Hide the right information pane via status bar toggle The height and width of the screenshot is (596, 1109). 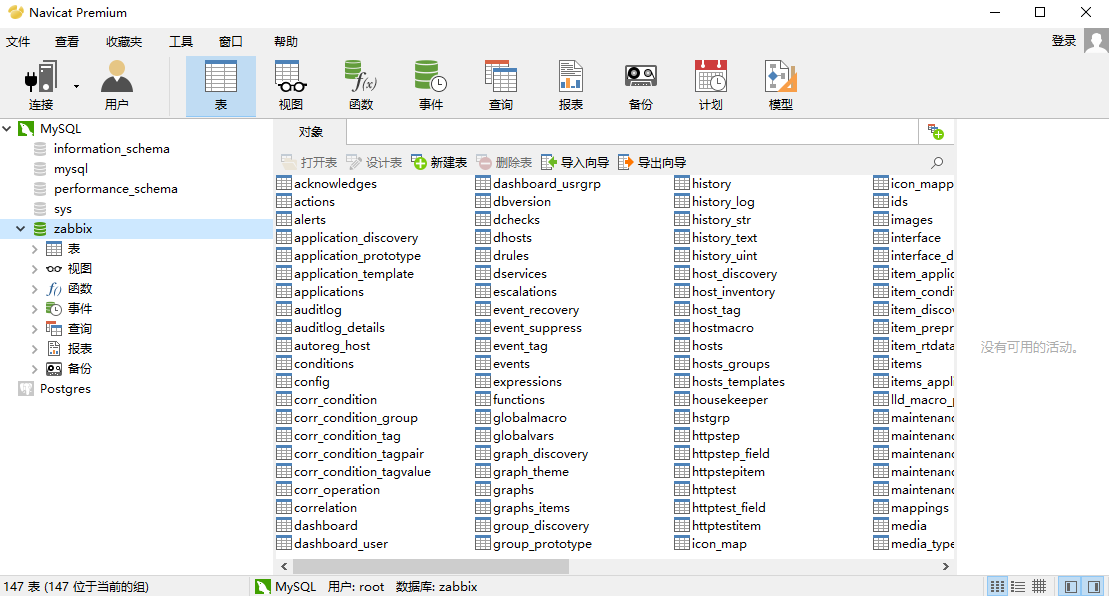coord(1091,585)
